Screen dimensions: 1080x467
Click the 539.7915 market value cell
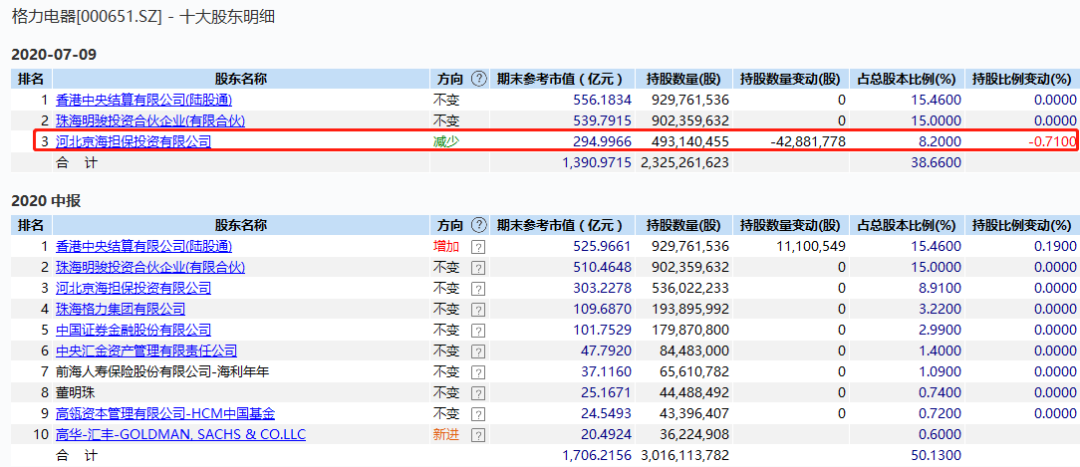pos(603,121)
